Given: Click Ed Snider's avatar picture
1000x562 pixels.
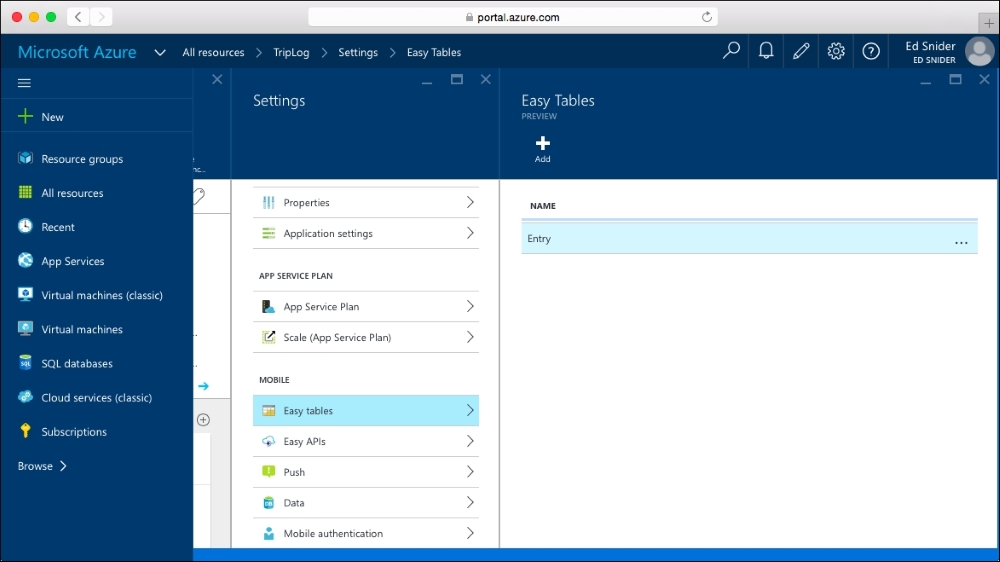Looking at the screenshot, I should 980,52.
